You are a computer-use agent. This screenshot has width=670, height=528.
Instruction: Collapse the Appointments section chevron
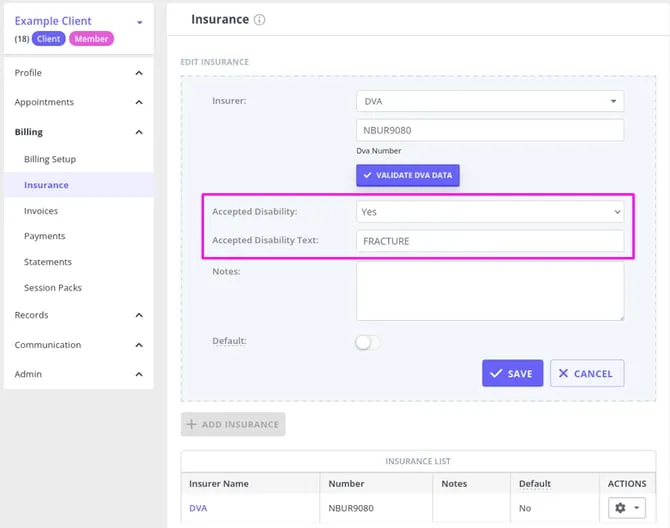pyautogui.click(x=139, y=102)
